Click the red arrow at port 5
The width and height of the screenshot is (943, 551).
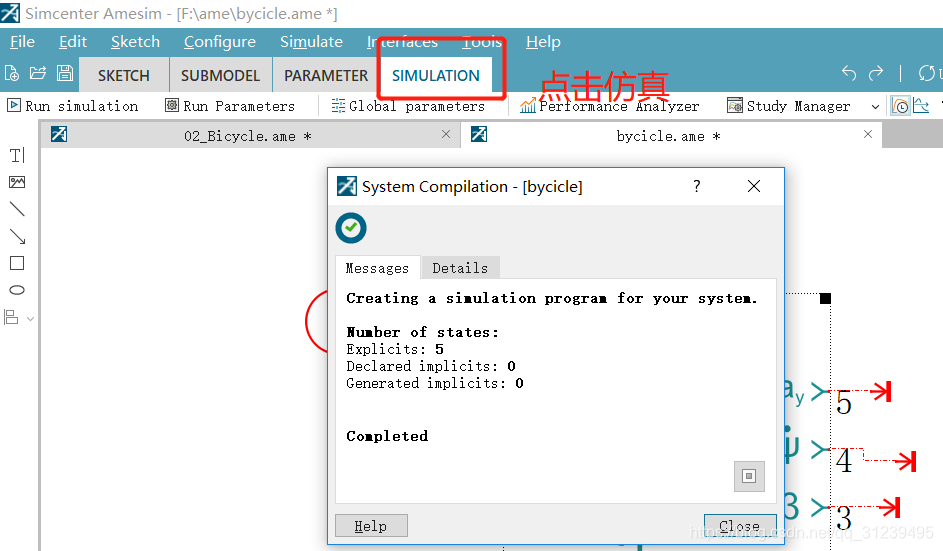[880, 392]
